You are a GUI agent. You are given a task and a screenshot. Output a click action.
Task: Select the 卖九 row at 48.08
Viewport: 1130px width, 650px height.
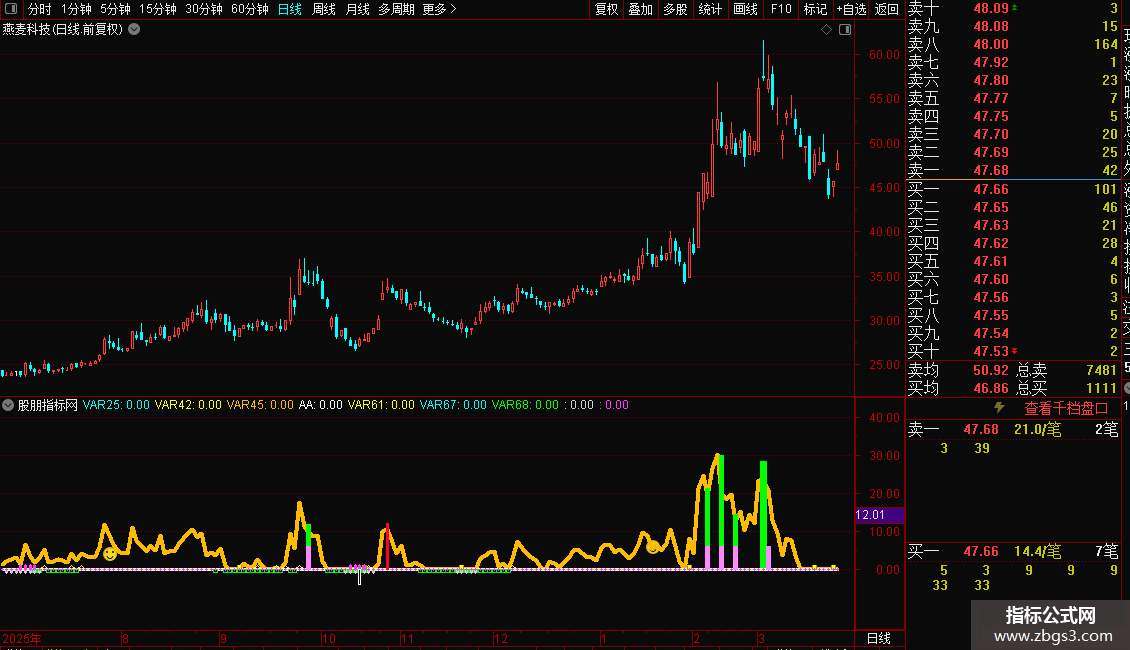point(1013,26)
